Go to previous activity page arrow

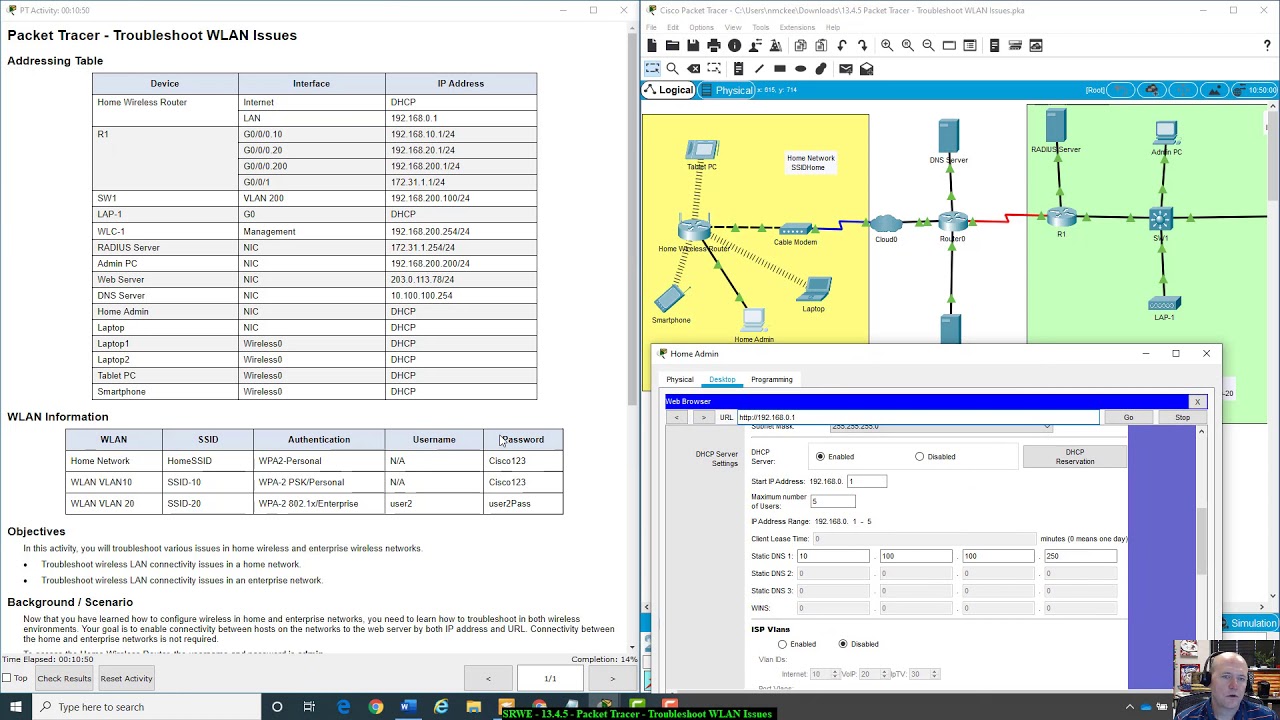[488, 678]
